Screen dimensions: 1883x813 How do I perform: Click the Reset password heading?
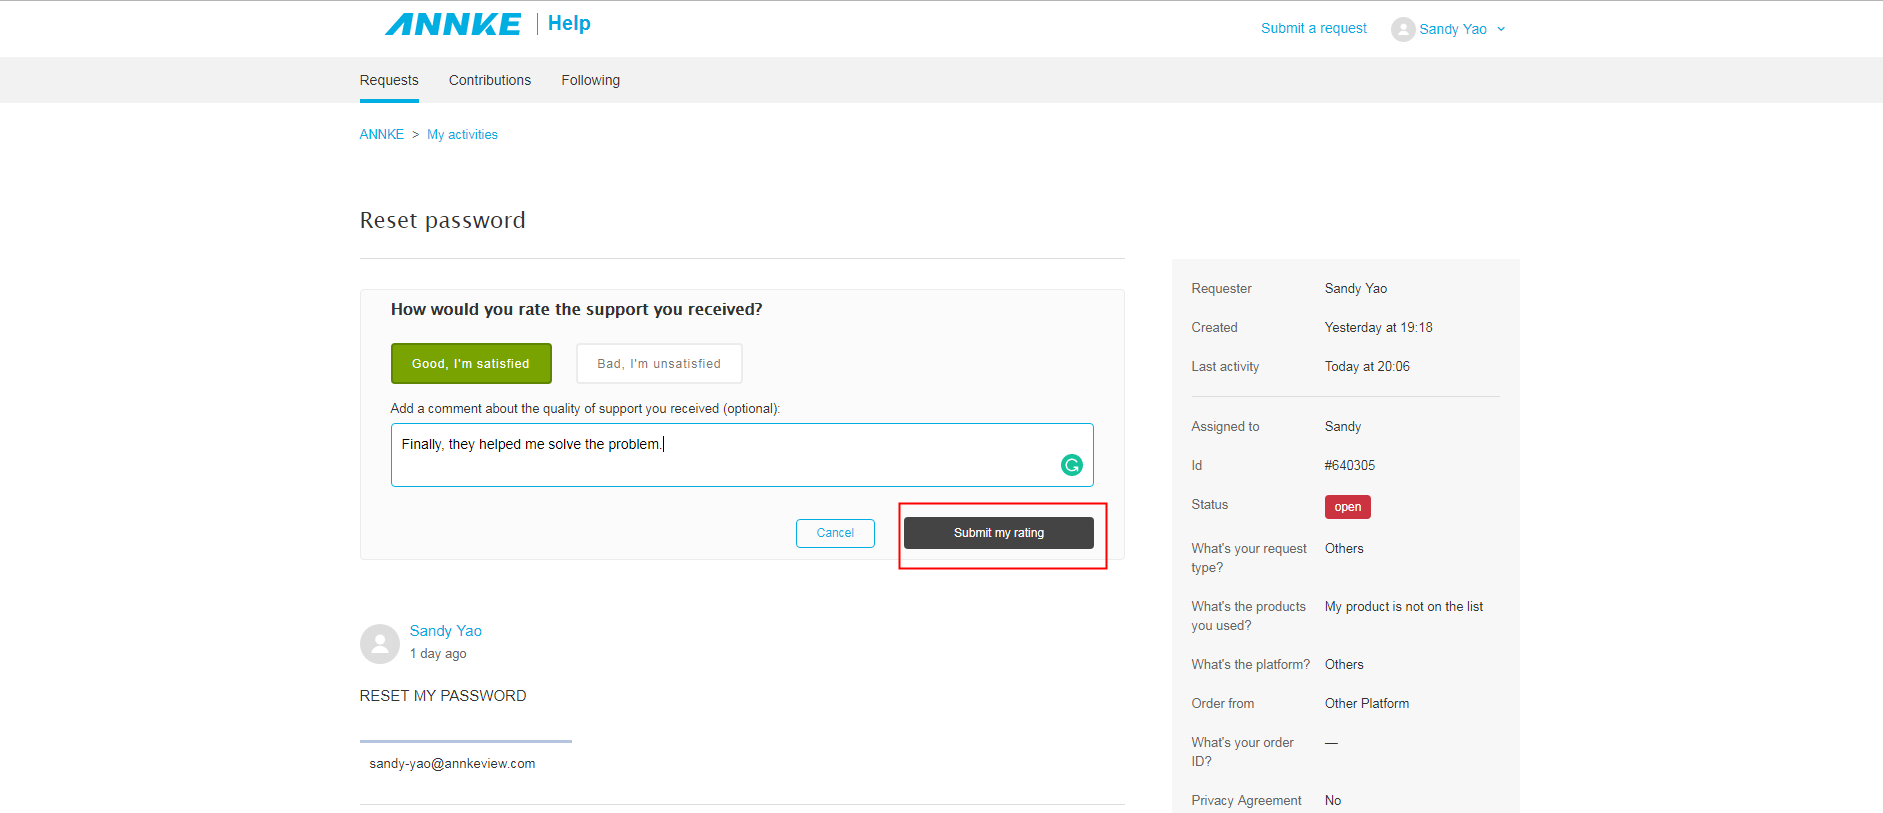coord(443,220)
